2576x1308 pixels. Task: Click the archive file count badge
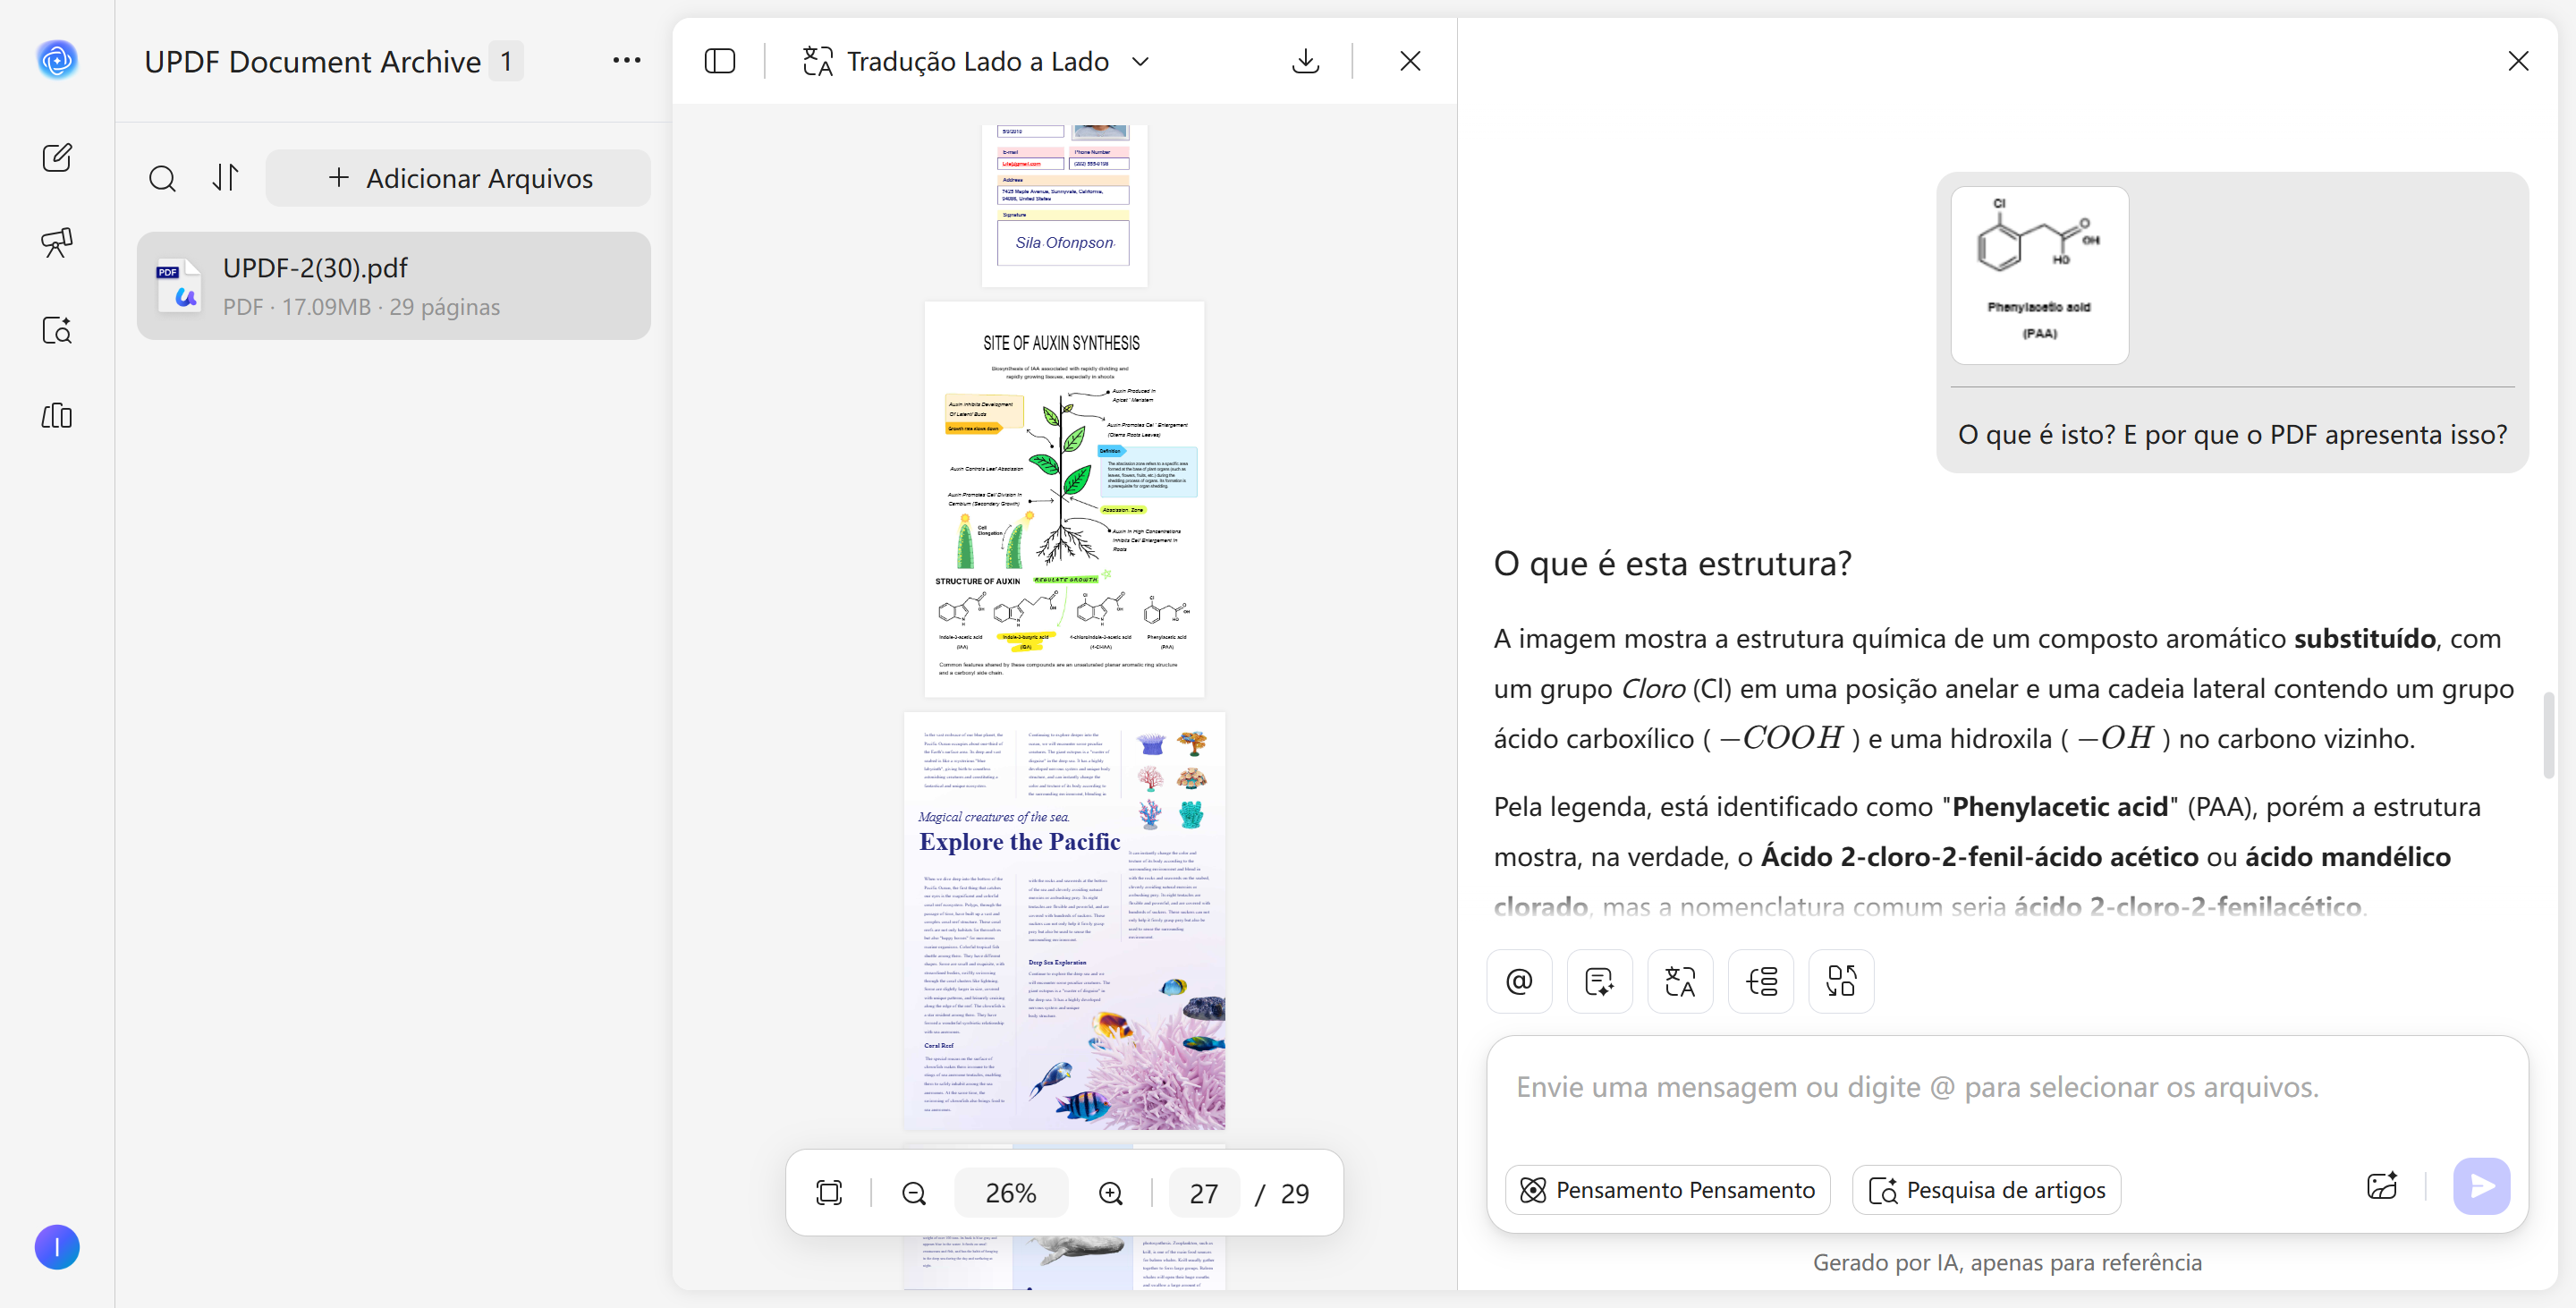[x=506, y=61]
